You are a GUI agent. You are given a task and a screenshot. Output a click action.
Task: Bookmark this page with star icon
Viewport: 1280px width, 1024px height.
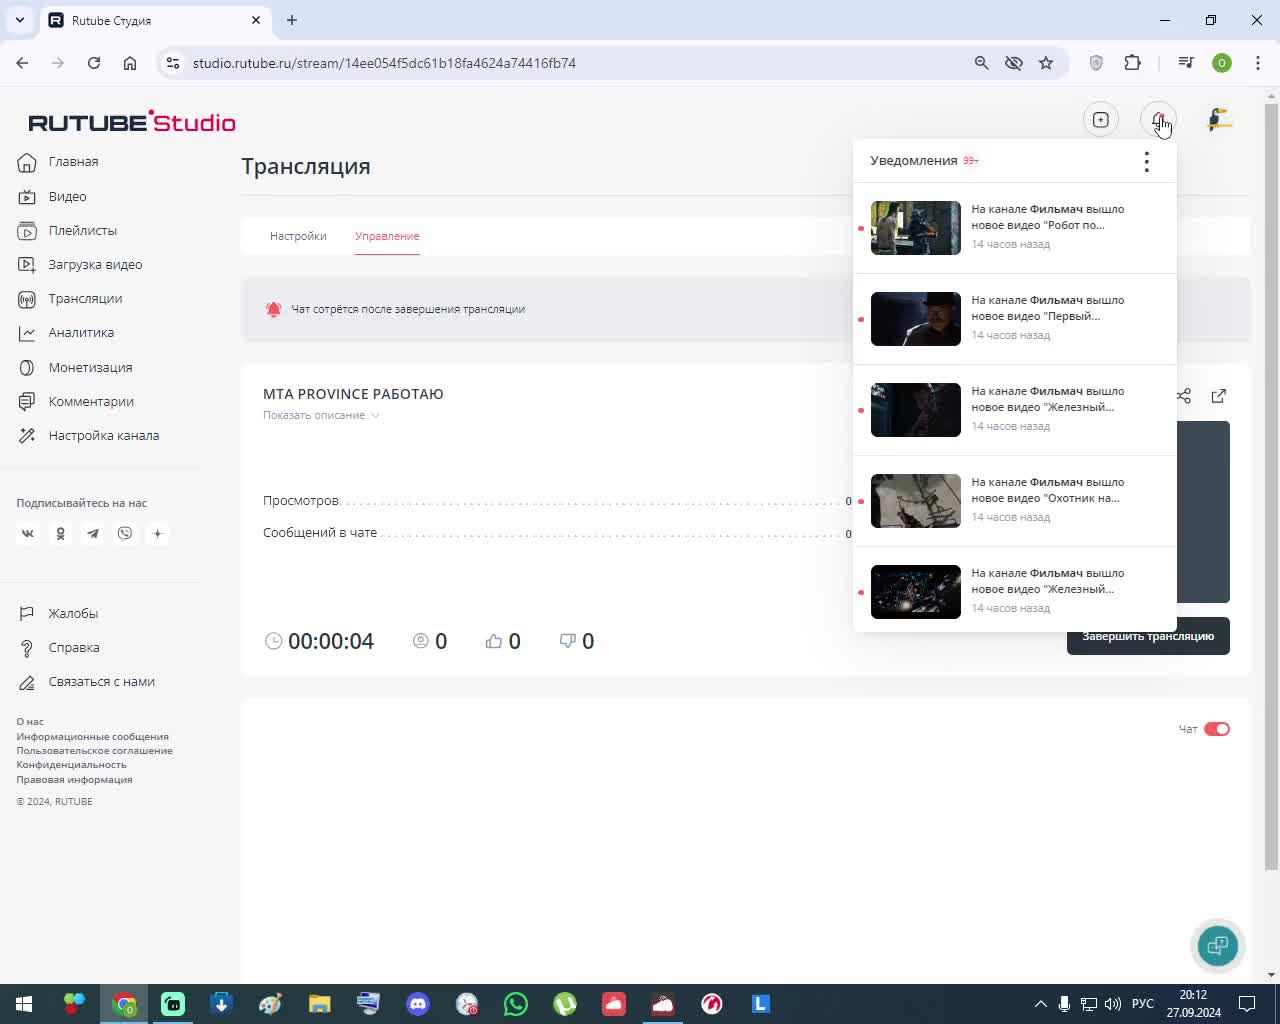pos(1046,63)
